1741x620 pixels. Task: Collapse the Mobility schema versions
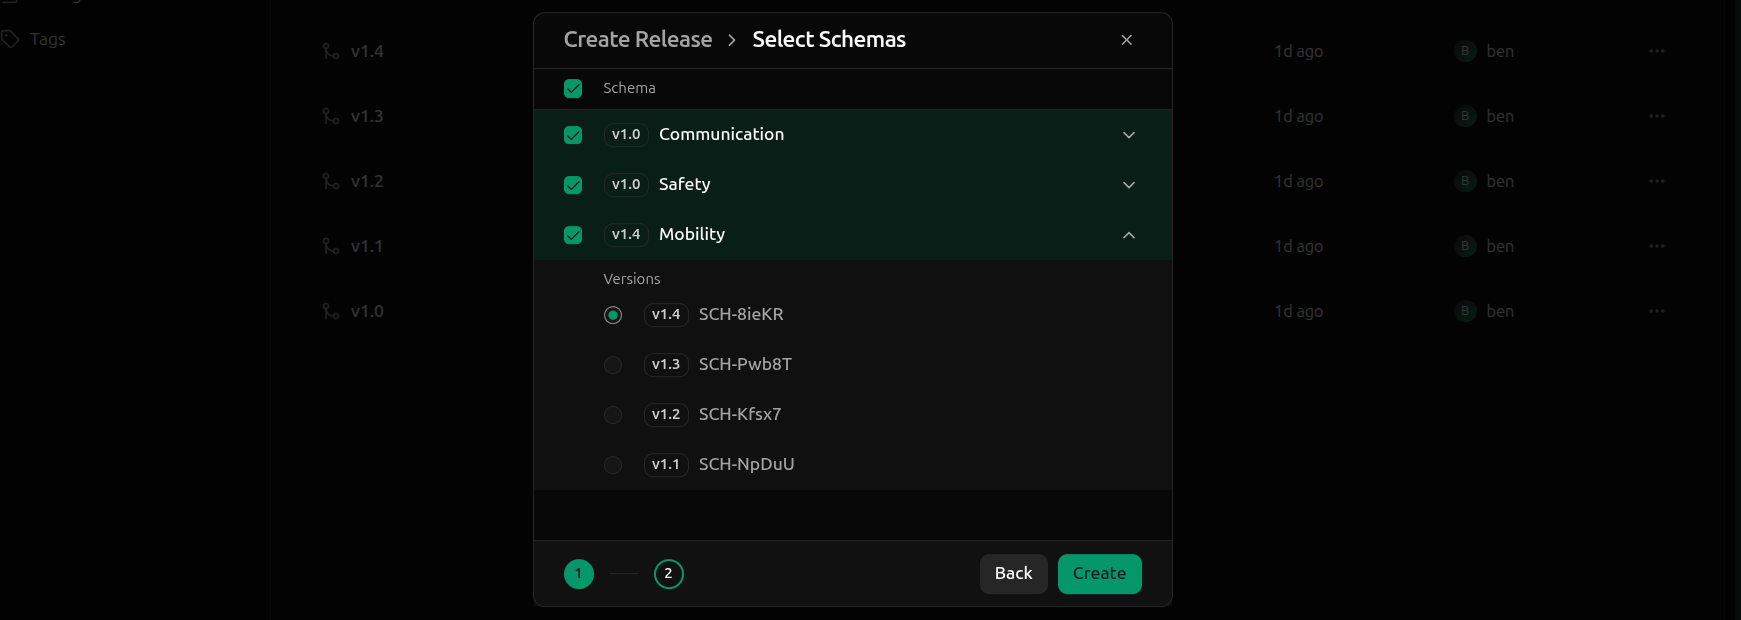tap(1129, 235)
